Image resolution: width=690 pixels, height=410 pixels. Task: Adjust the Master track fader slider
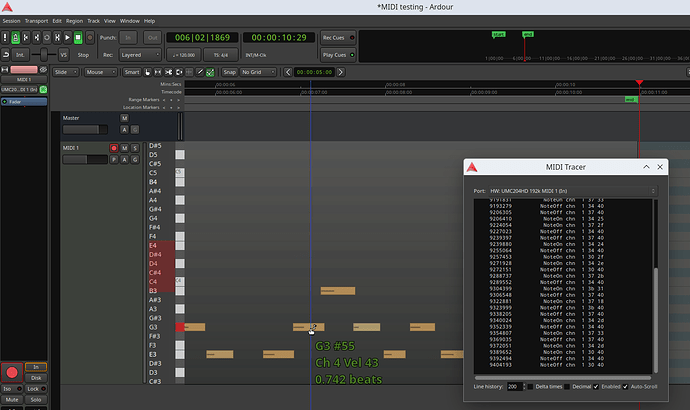(85, 129)
